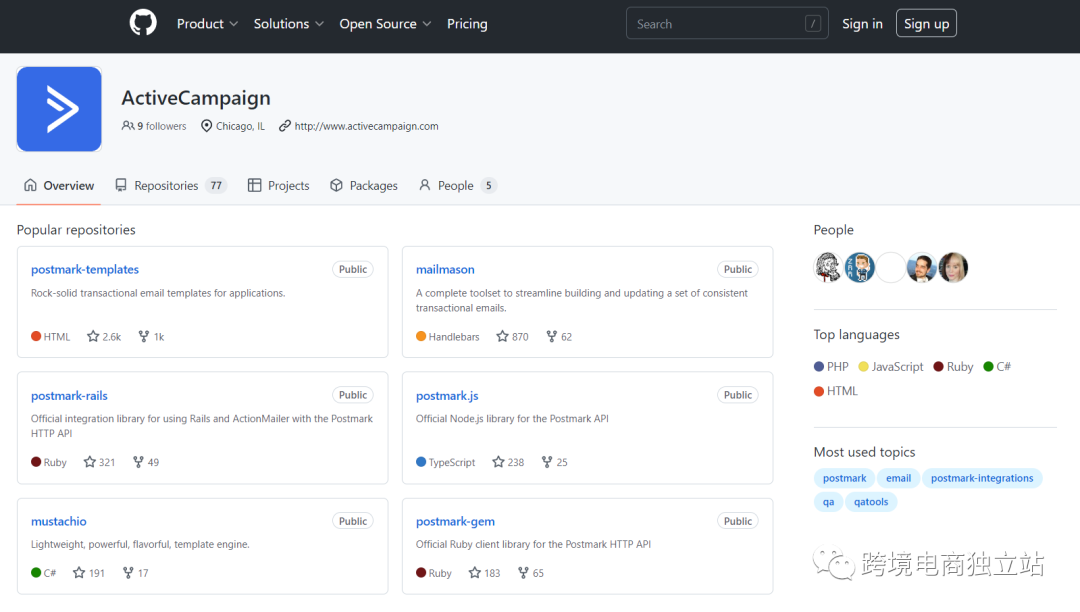Open the mustachio repository
Viewport: 1080px width, 612px height.
tap(59, 521)
